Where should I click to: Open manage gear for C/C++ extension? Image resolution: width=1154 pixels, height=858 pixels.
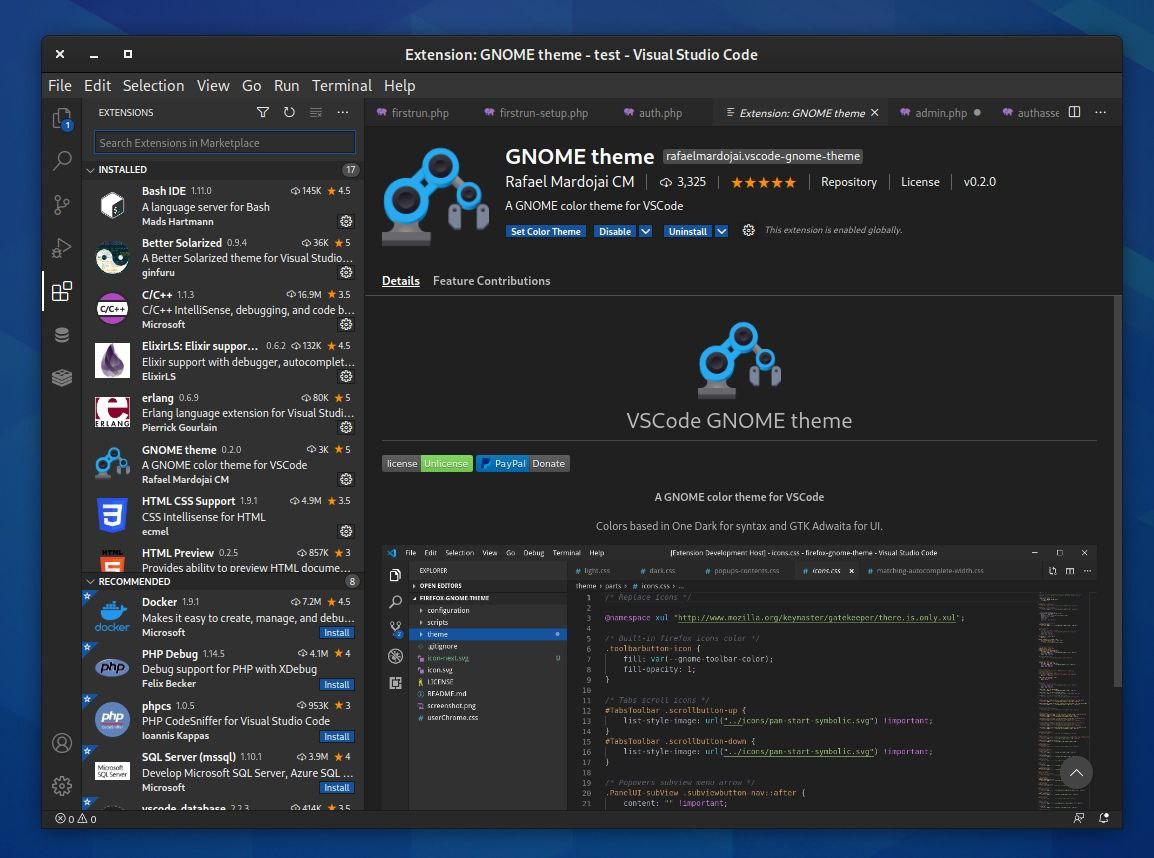(x=346, y=325)
